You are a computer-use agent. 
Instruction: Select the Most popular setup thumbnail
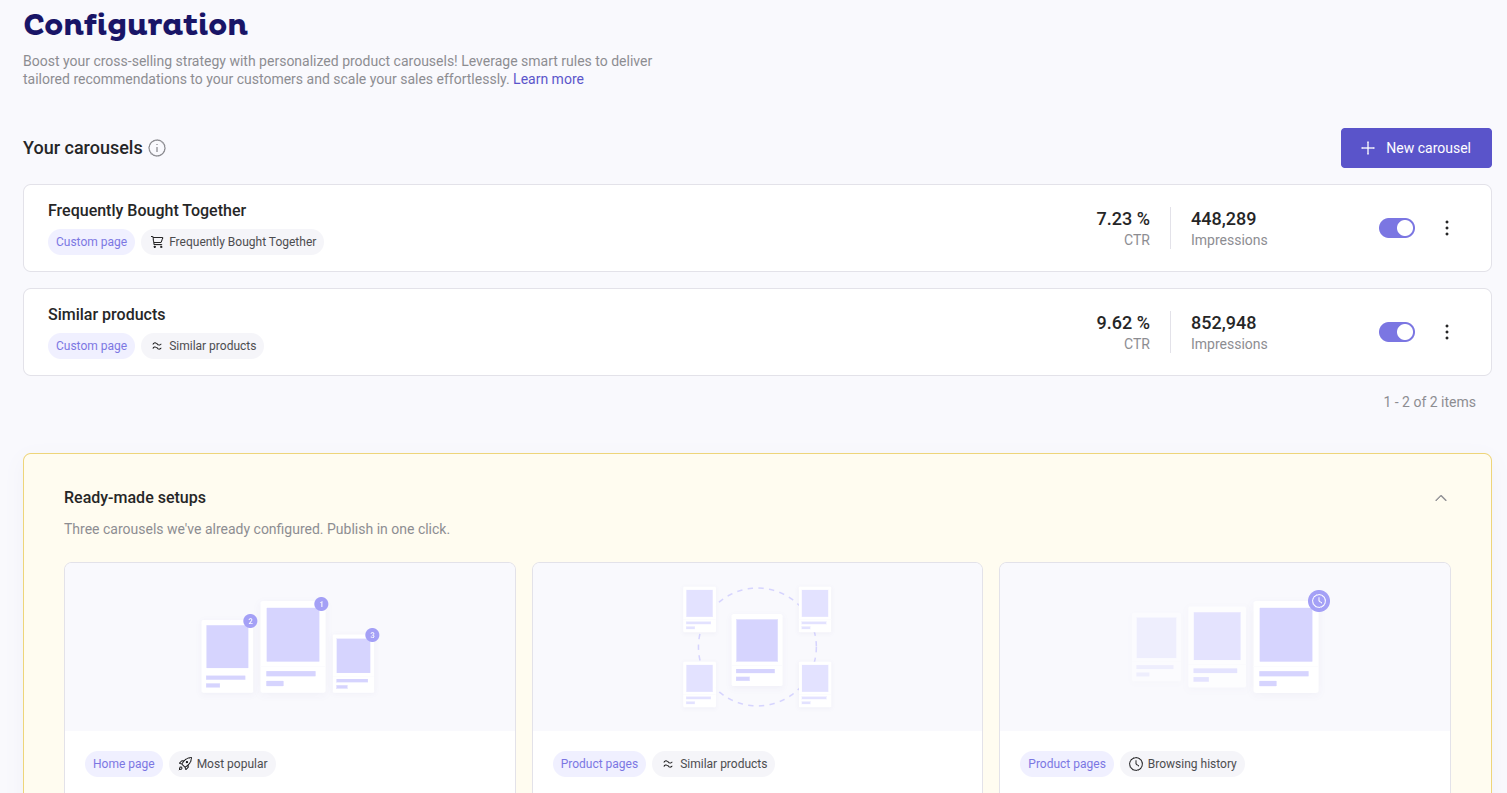click(x=290, y=647)
